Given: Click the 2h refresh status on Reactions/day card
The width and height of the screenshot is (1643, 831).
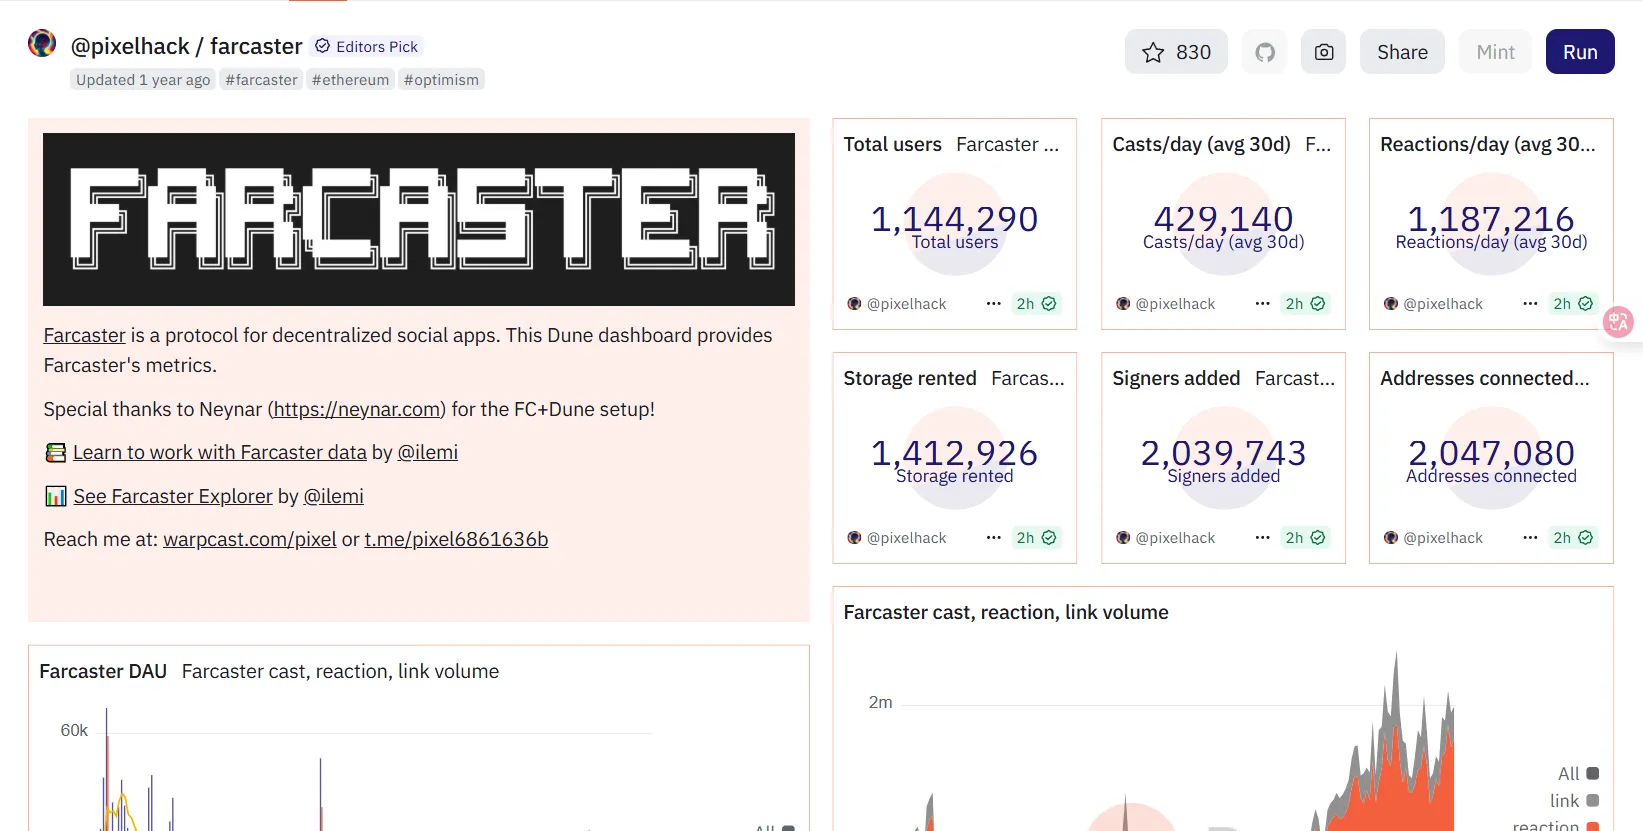Looking at the screenshot, I should [x=1573, y=304].
